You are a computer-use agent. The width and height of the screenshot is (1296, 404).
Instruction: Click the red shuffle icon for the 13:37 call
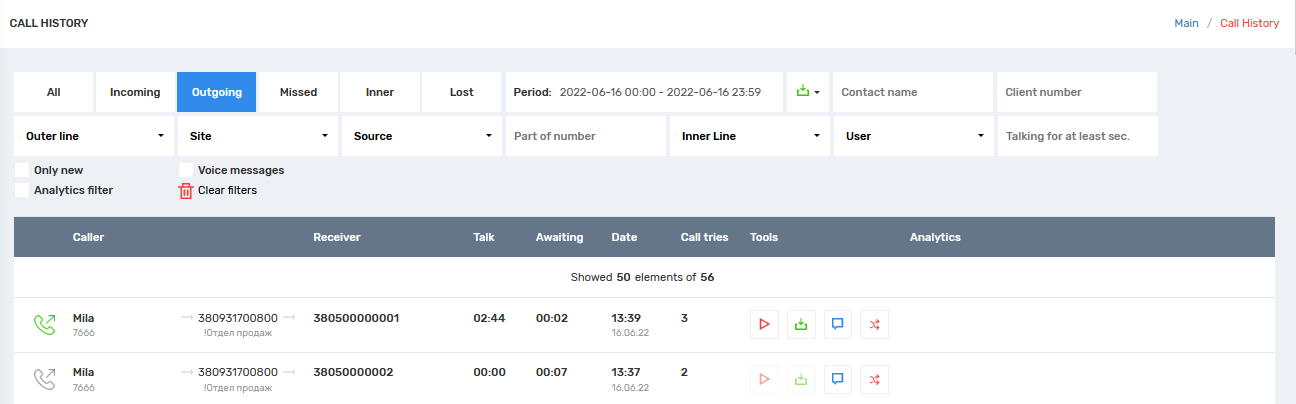(x=875, y=379)
